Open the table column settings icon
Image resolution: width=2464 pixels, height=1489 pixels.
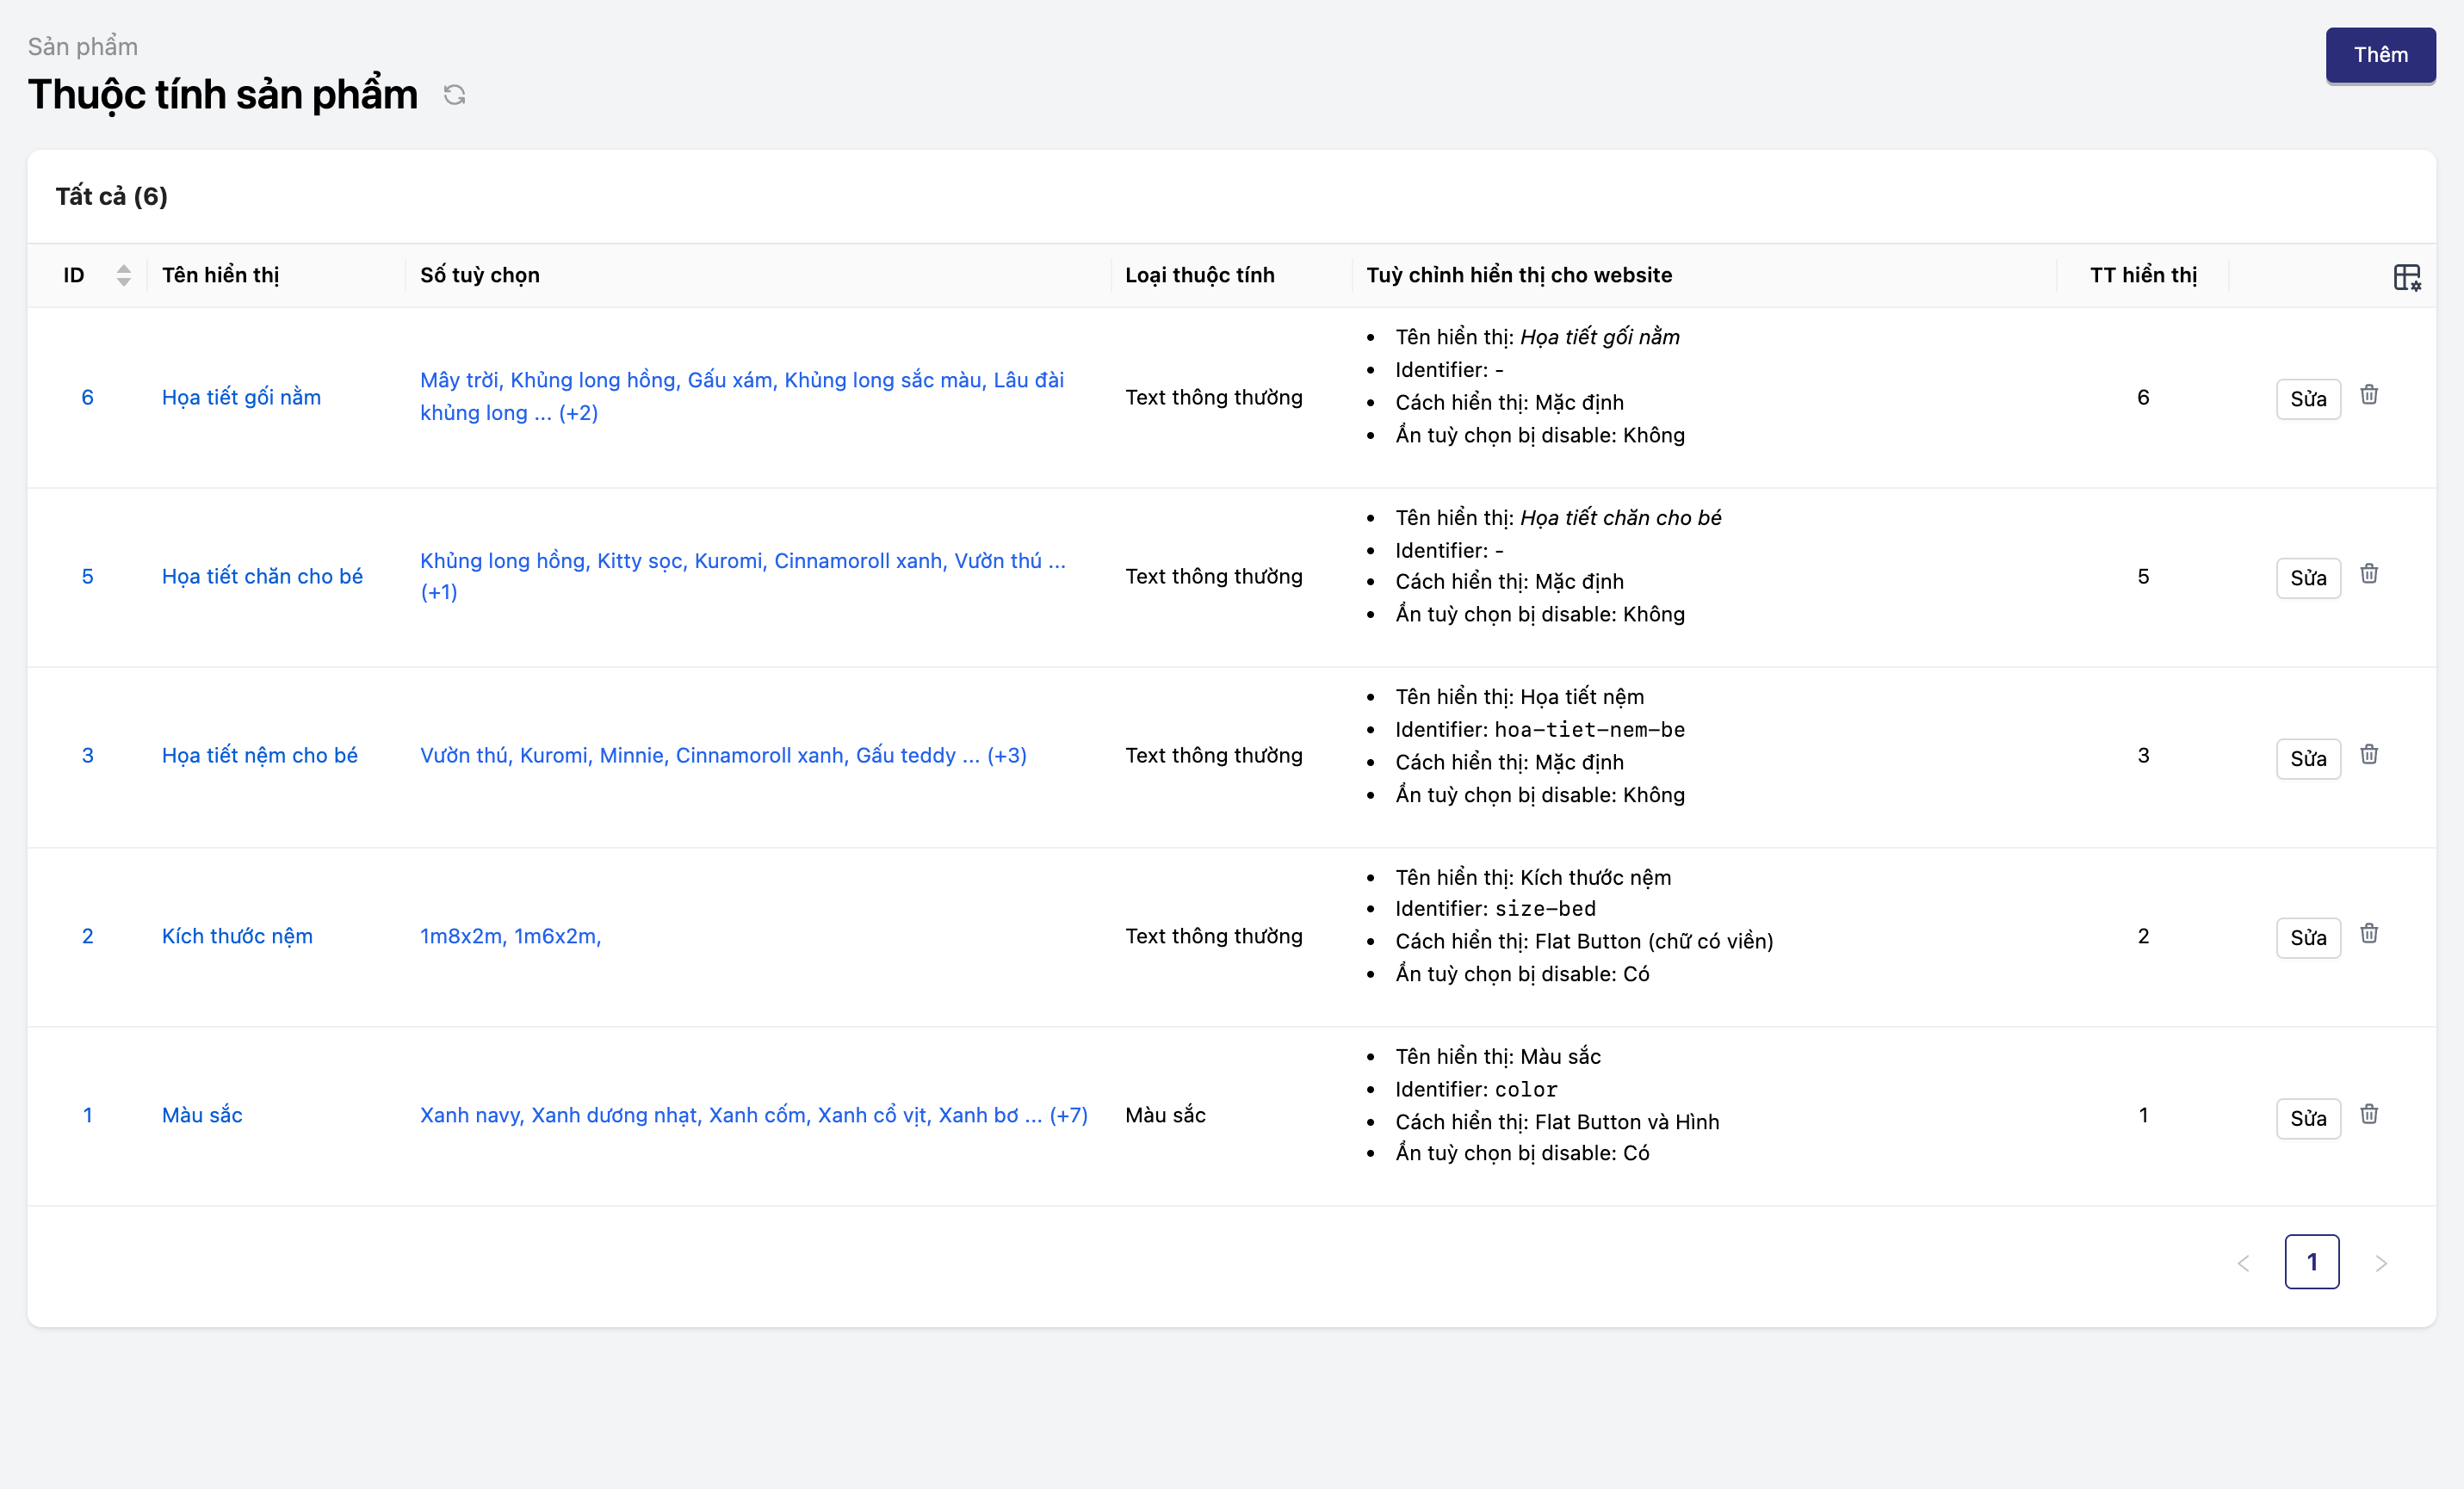tap(2406, 277)
